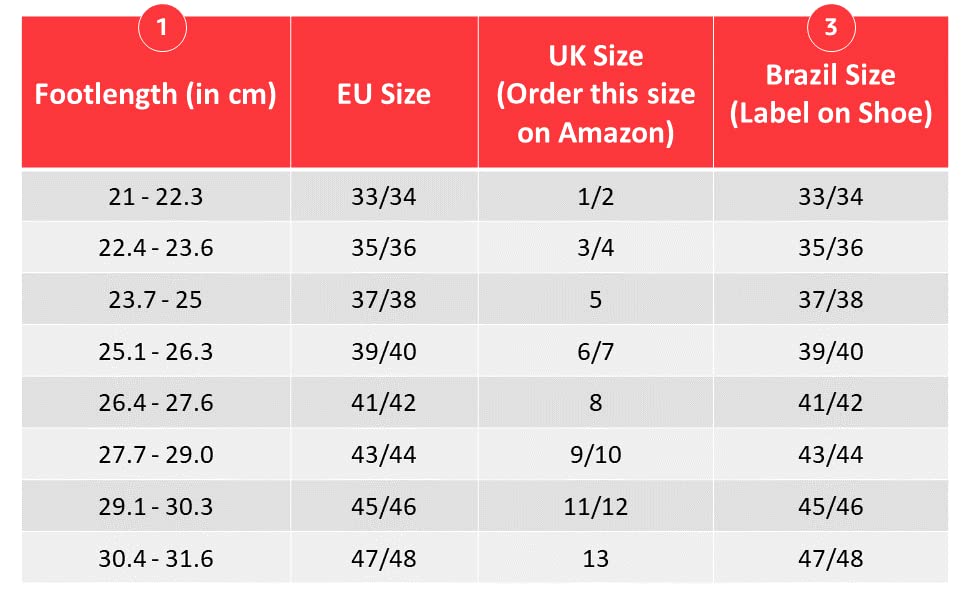This screenshot has width=970, height=600.
Task: Select UK size 11/12 cell
Action: point(595,507)
